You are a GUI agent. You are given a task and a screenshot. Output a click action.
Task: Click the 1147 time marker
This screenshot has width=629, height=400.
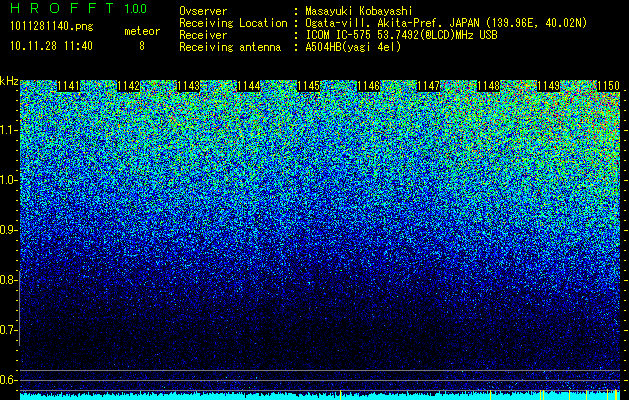pyautogui.click(x=428, y=86)
